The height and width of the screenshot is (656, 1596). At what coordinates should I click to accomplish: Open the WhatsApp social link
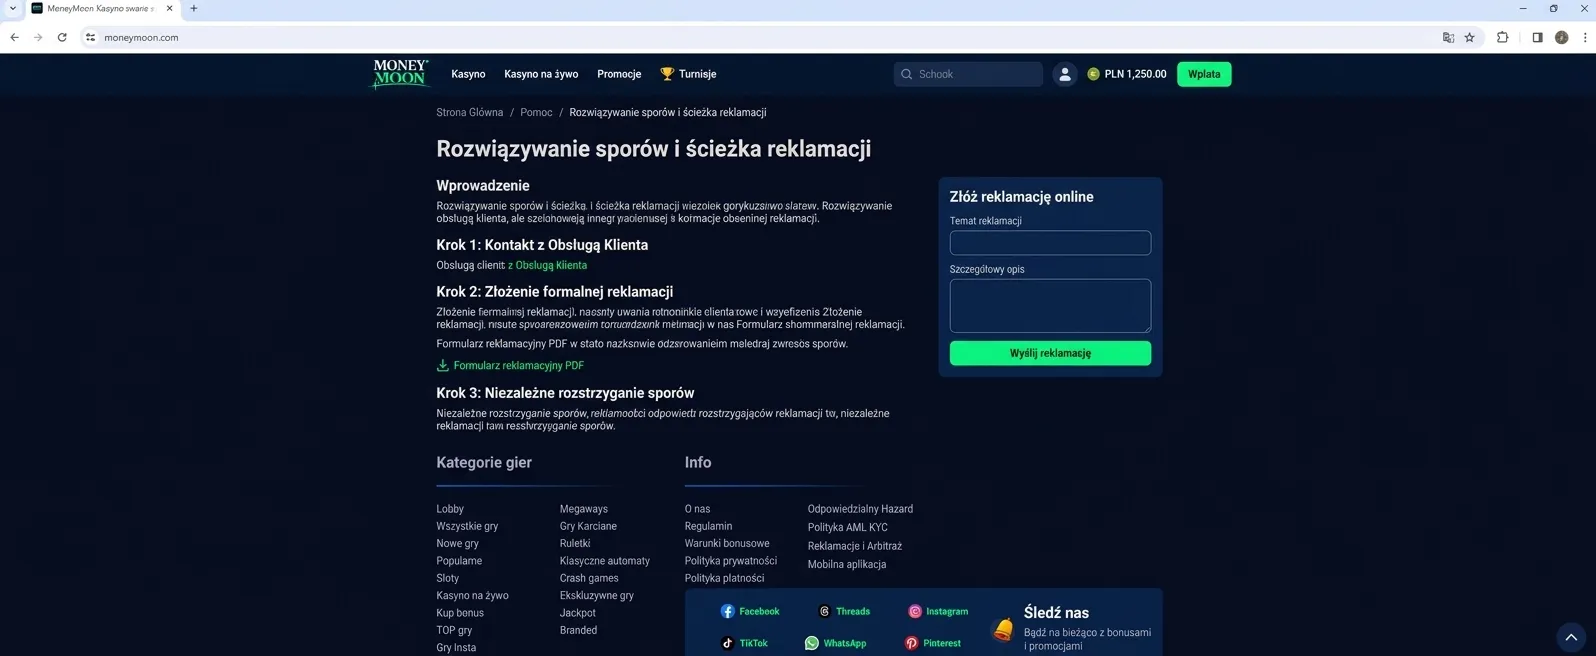click(836, 643)
